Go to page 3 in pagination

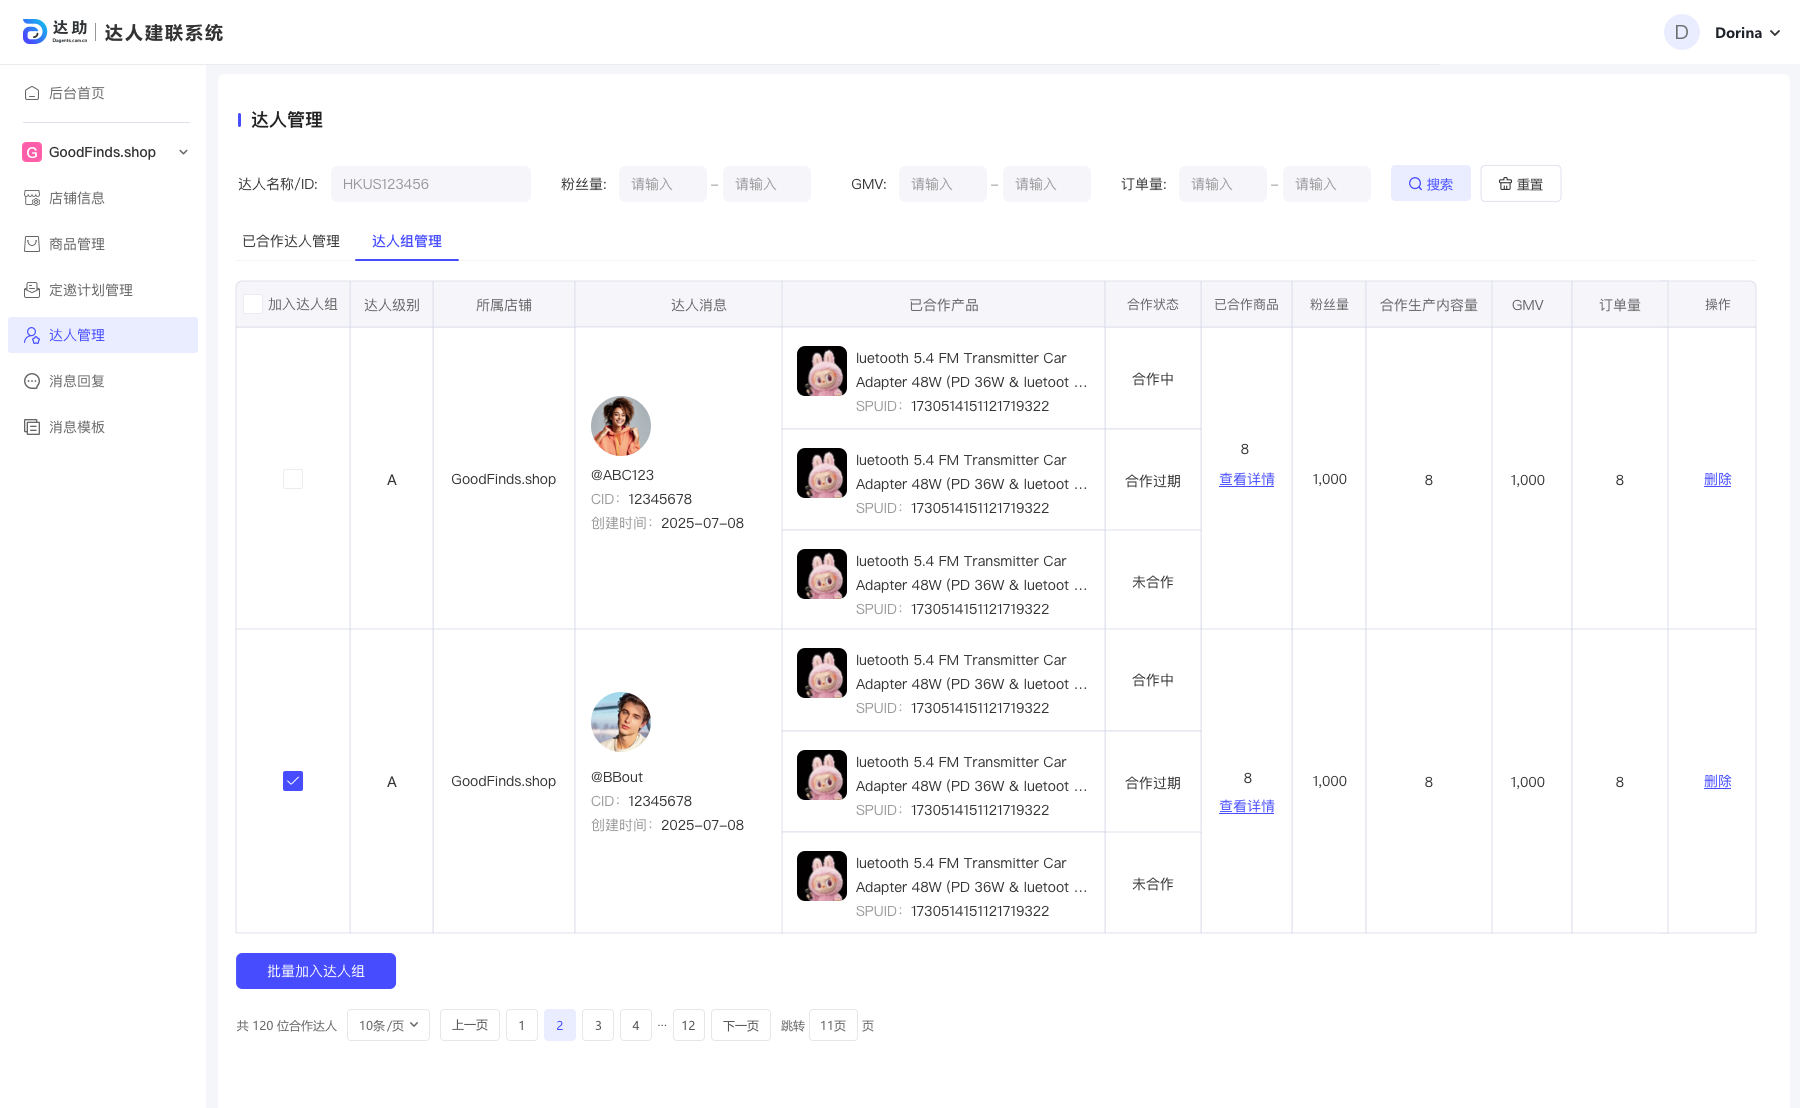point(598,1025)
